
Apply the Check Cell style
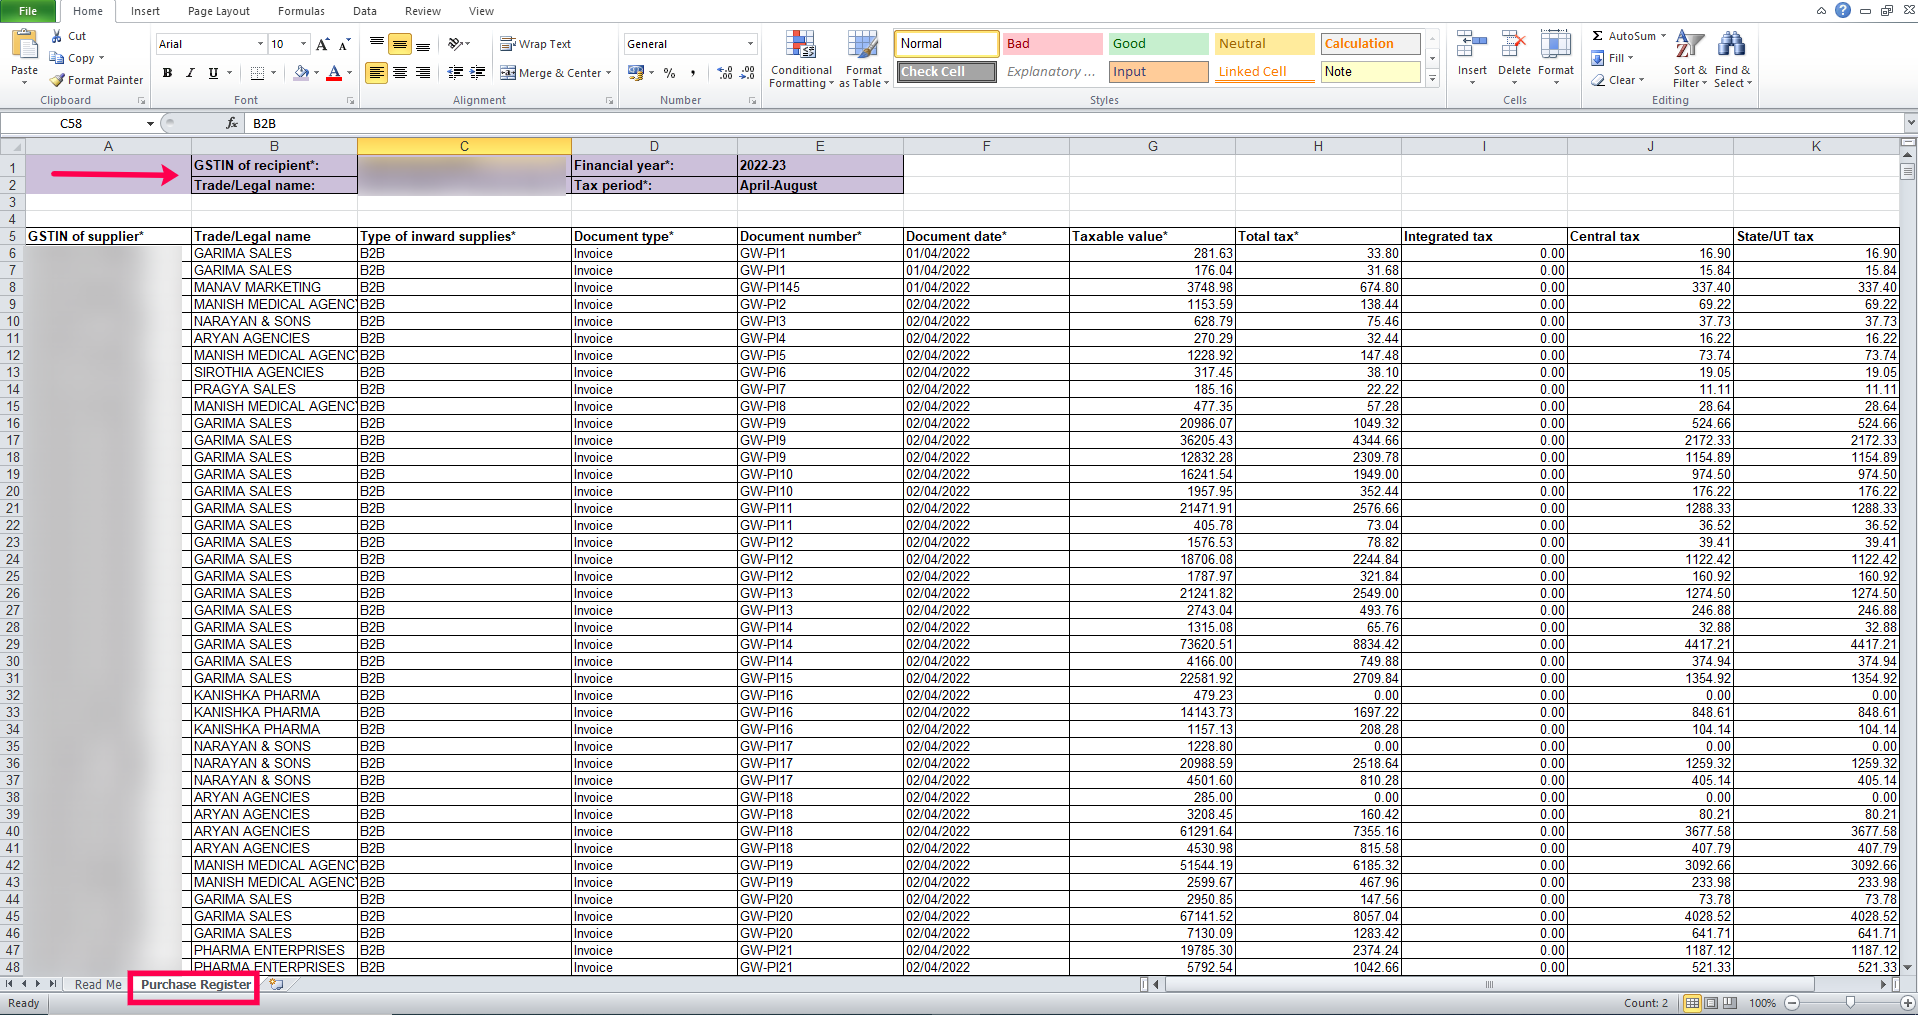coord(946,72)
